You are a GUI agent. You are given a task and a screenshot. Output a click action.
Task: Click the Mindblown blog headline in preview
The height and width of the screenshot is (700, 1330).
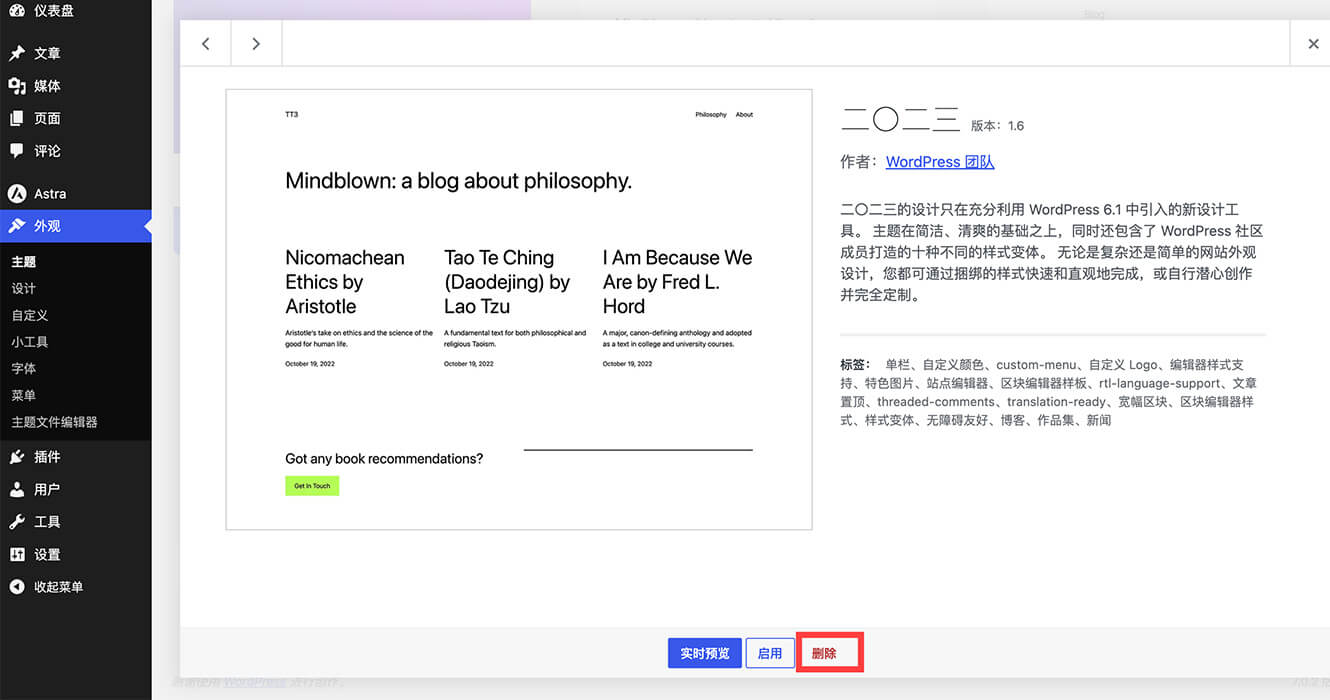459,181
